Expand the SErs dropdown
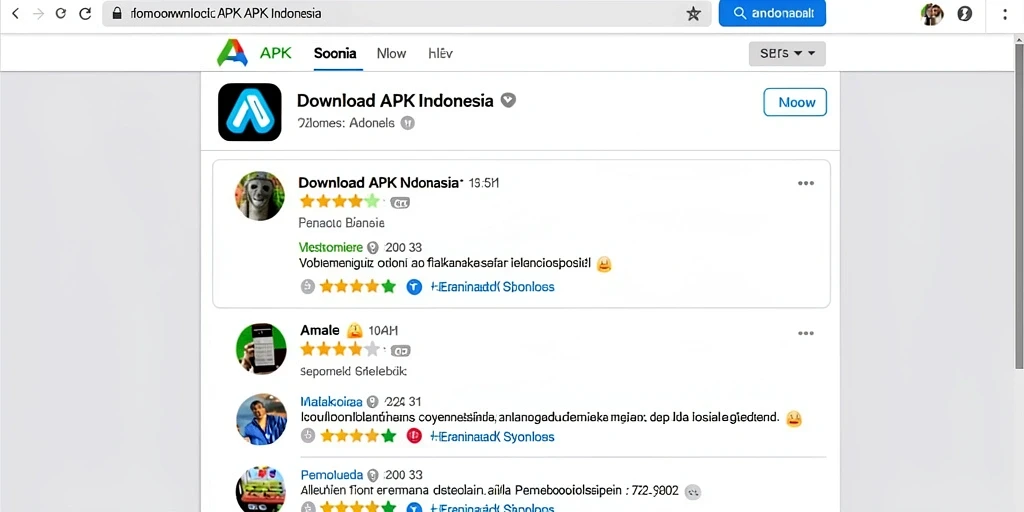 point(787,54)
